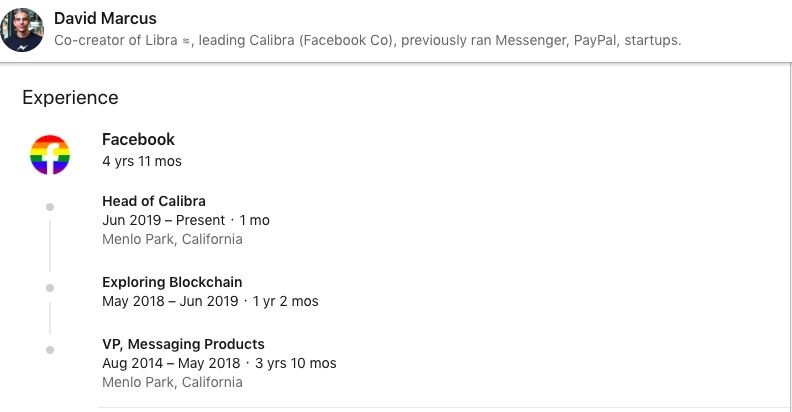
Task: Click the Jun 2019 – Present date range
Action: click(x=163, y=220)
